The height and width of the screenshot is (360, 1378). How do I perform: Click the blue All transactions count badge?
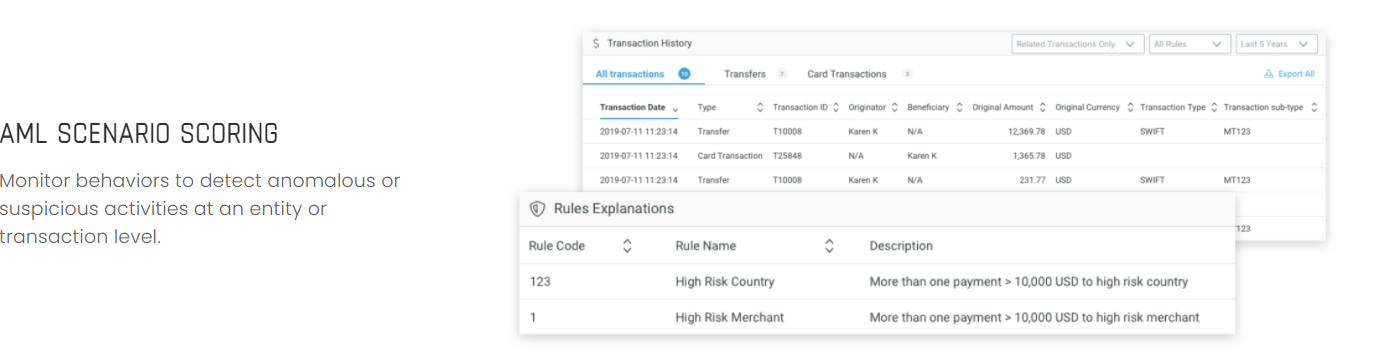point(684,74)
